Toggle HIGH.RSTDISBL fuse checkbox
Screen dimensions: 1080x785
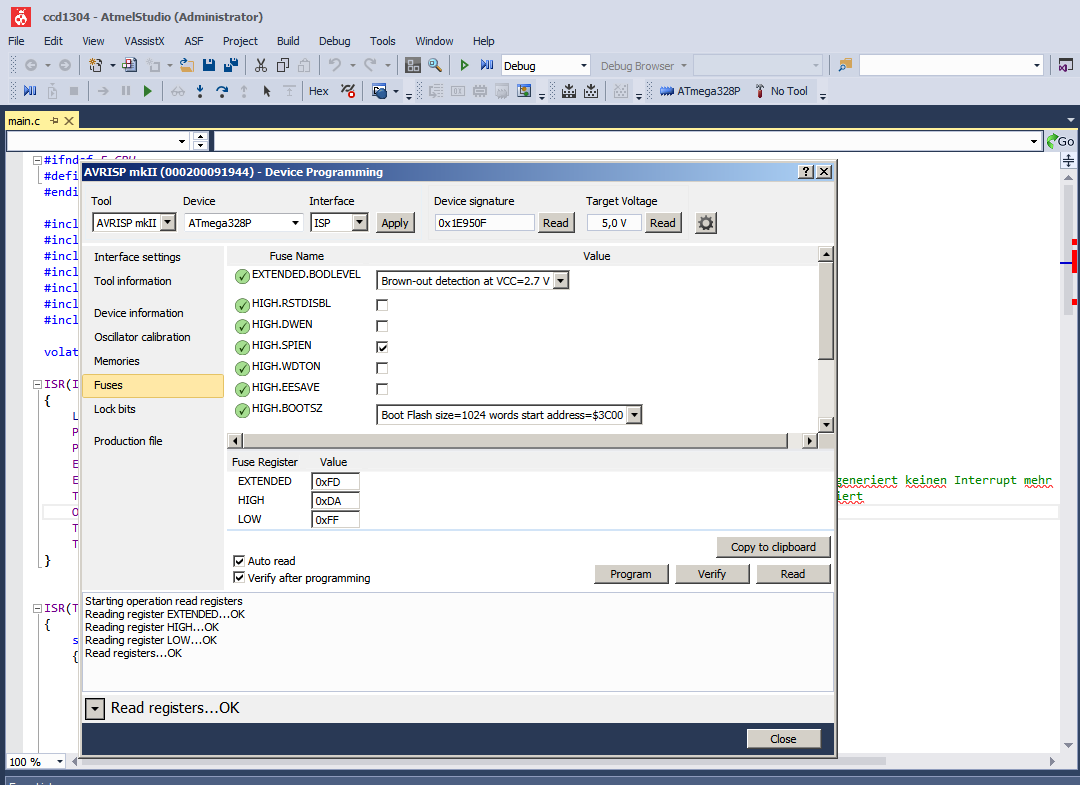(382, 305)
